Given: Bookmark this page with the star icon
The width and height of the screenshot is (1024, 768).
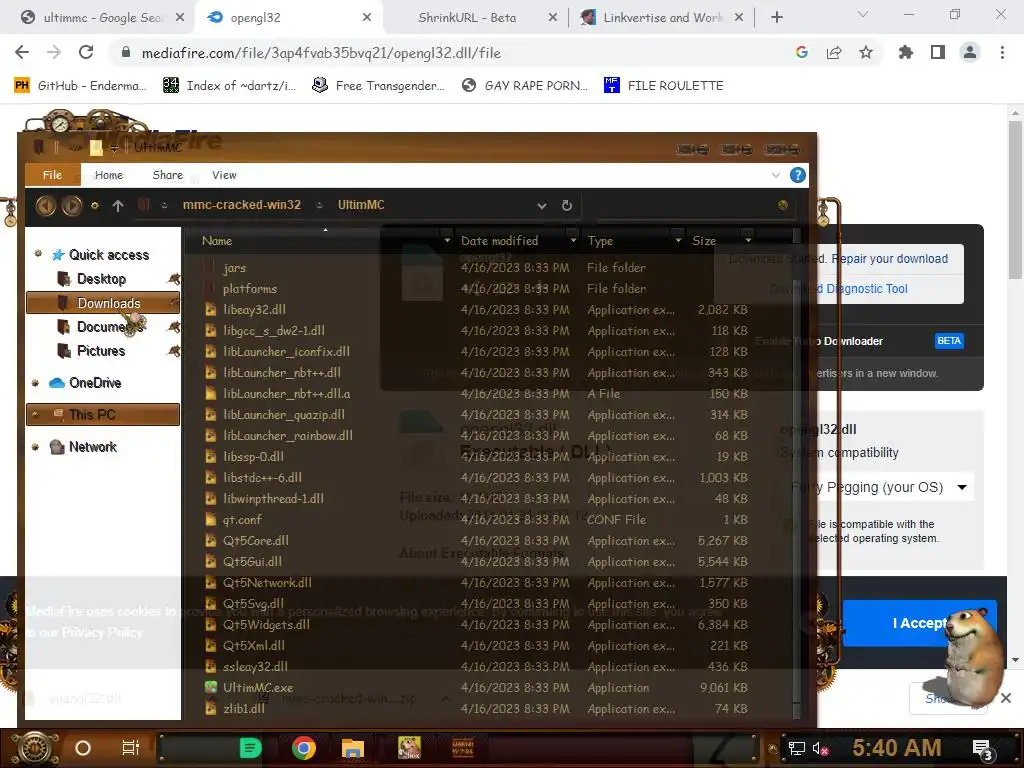Looking at the screenshot, I should pyautogui.click(x=866, y=52).
